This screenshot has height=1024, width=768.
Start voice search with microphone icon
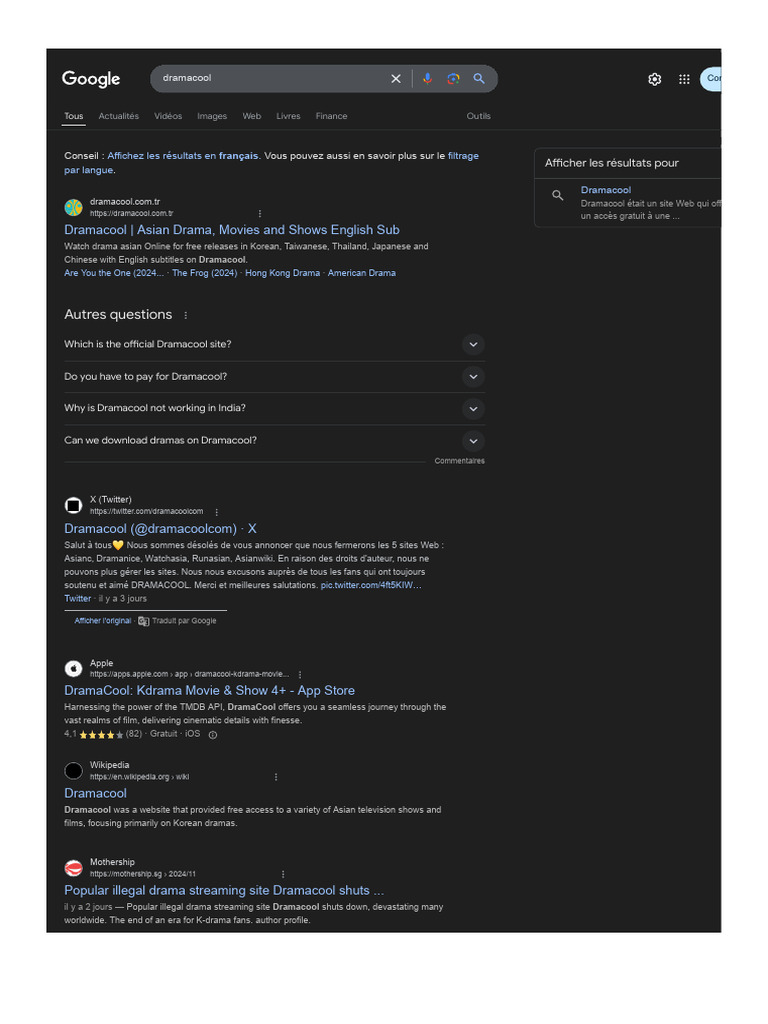pyautogui.click(x=427, y=79)
